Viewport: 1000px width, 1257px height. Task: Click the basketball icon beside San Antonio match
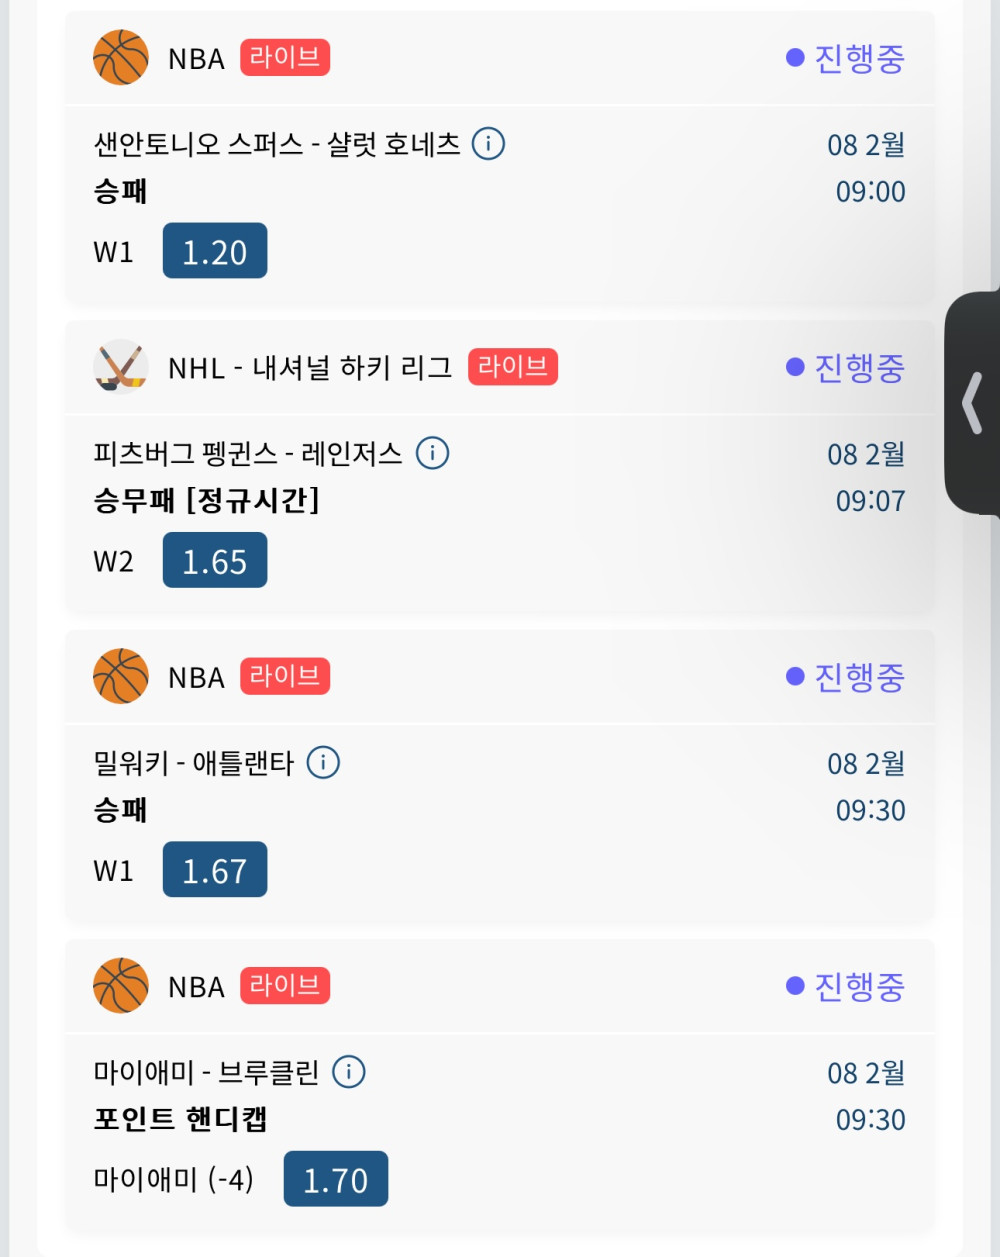pyautogui.click(x=121, y=58)
